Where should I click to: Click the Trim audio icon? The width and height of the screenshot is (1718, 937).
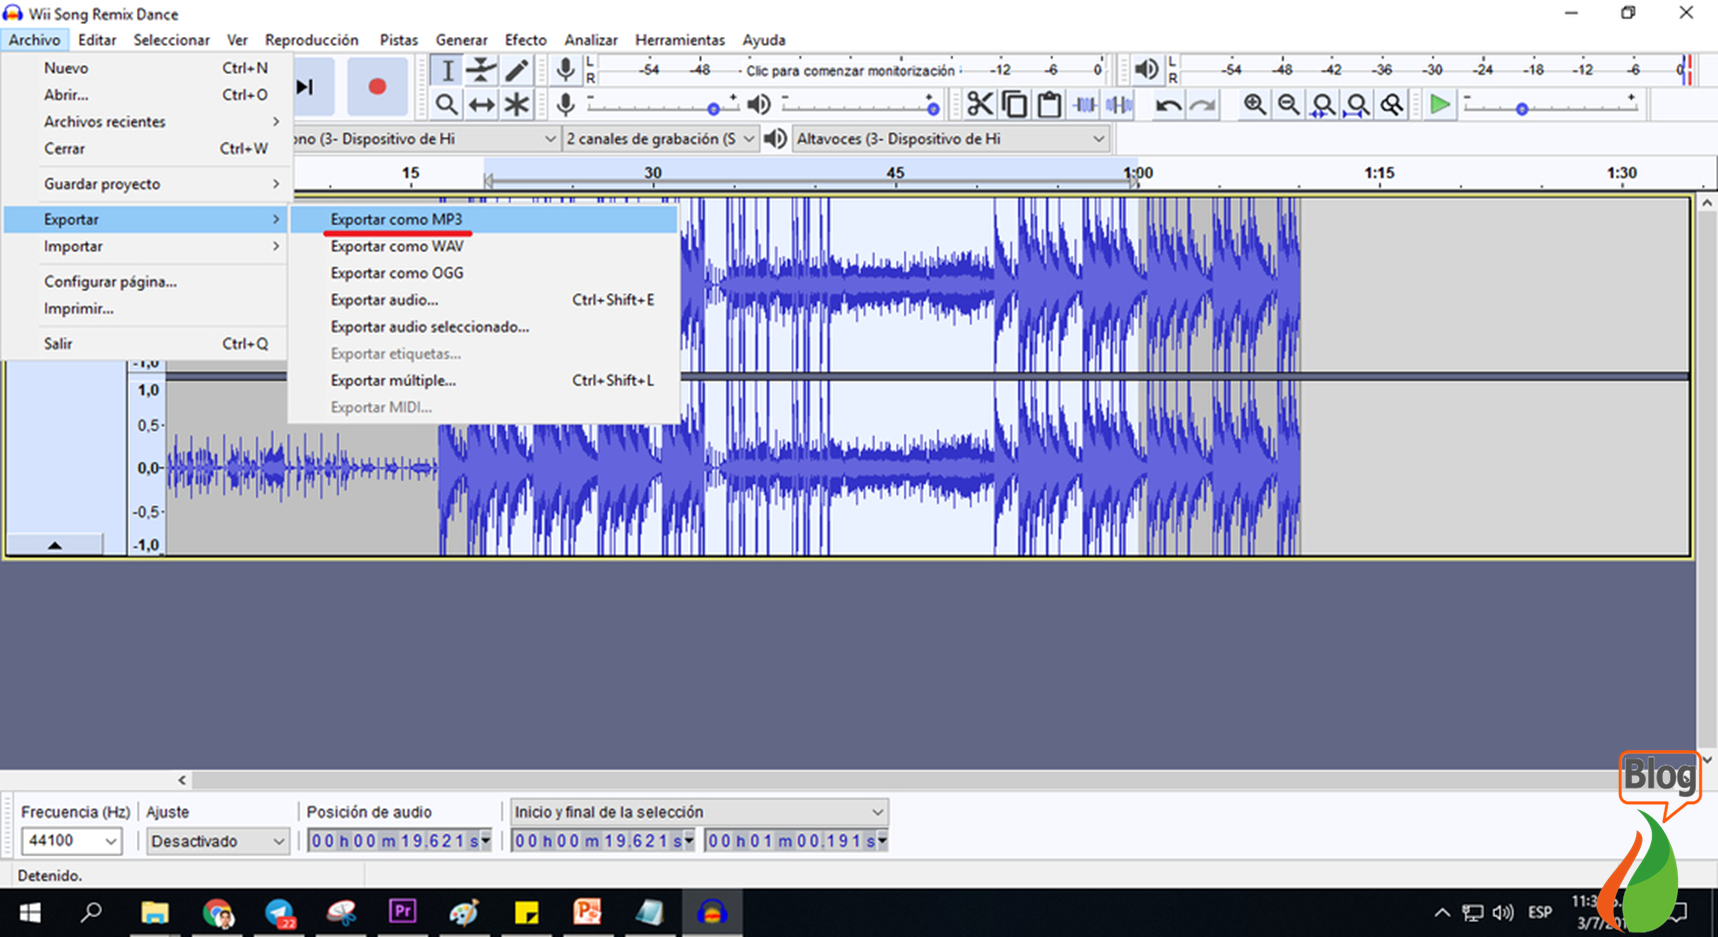click(1084, 104)
